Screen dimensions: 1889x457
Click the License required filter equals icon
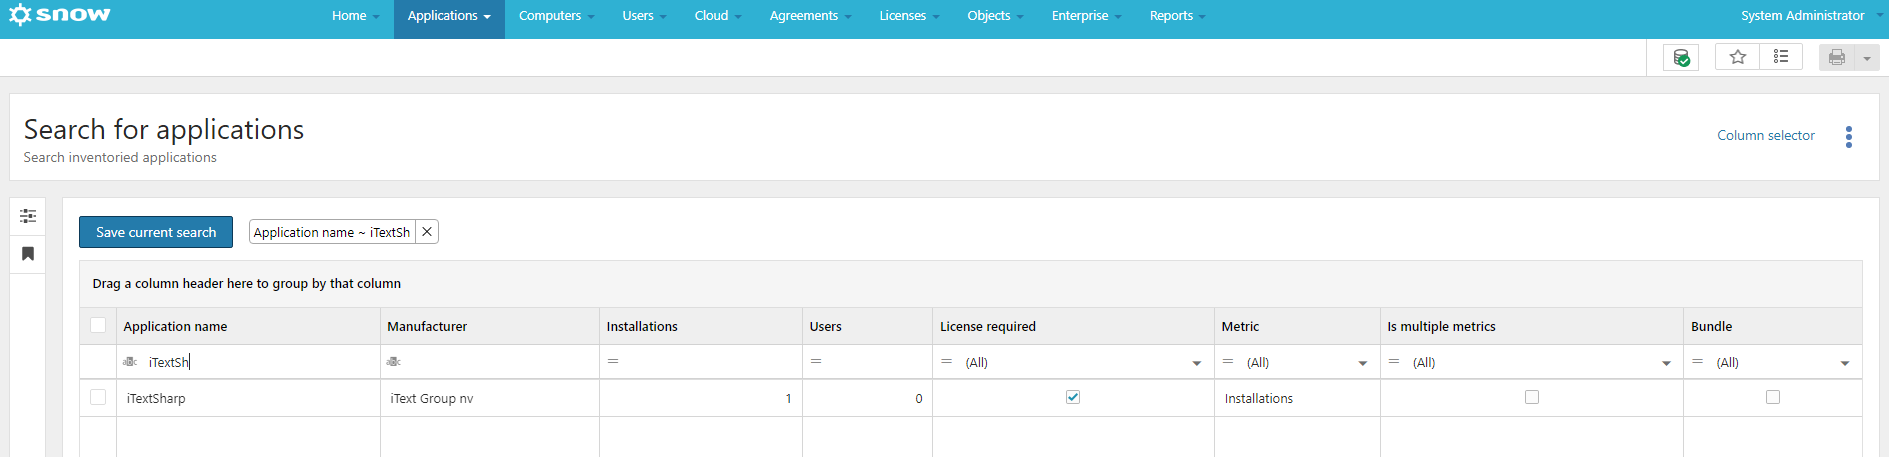946,361
